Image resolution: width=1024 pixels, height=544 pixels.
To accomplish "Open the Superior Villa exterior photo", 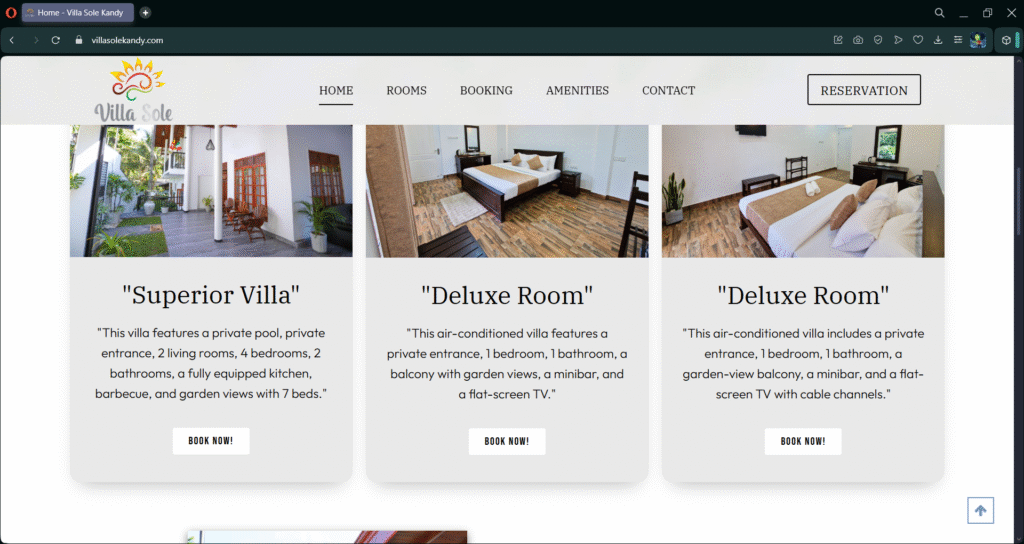I will point(211,191).
